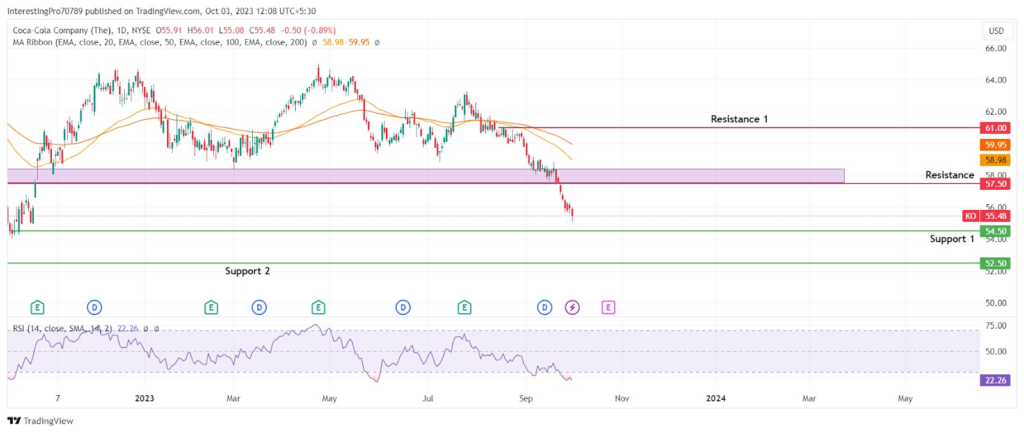Select the Support 1 text label
The height and width of the screenshot is (433, 1024).
point(952,239)
